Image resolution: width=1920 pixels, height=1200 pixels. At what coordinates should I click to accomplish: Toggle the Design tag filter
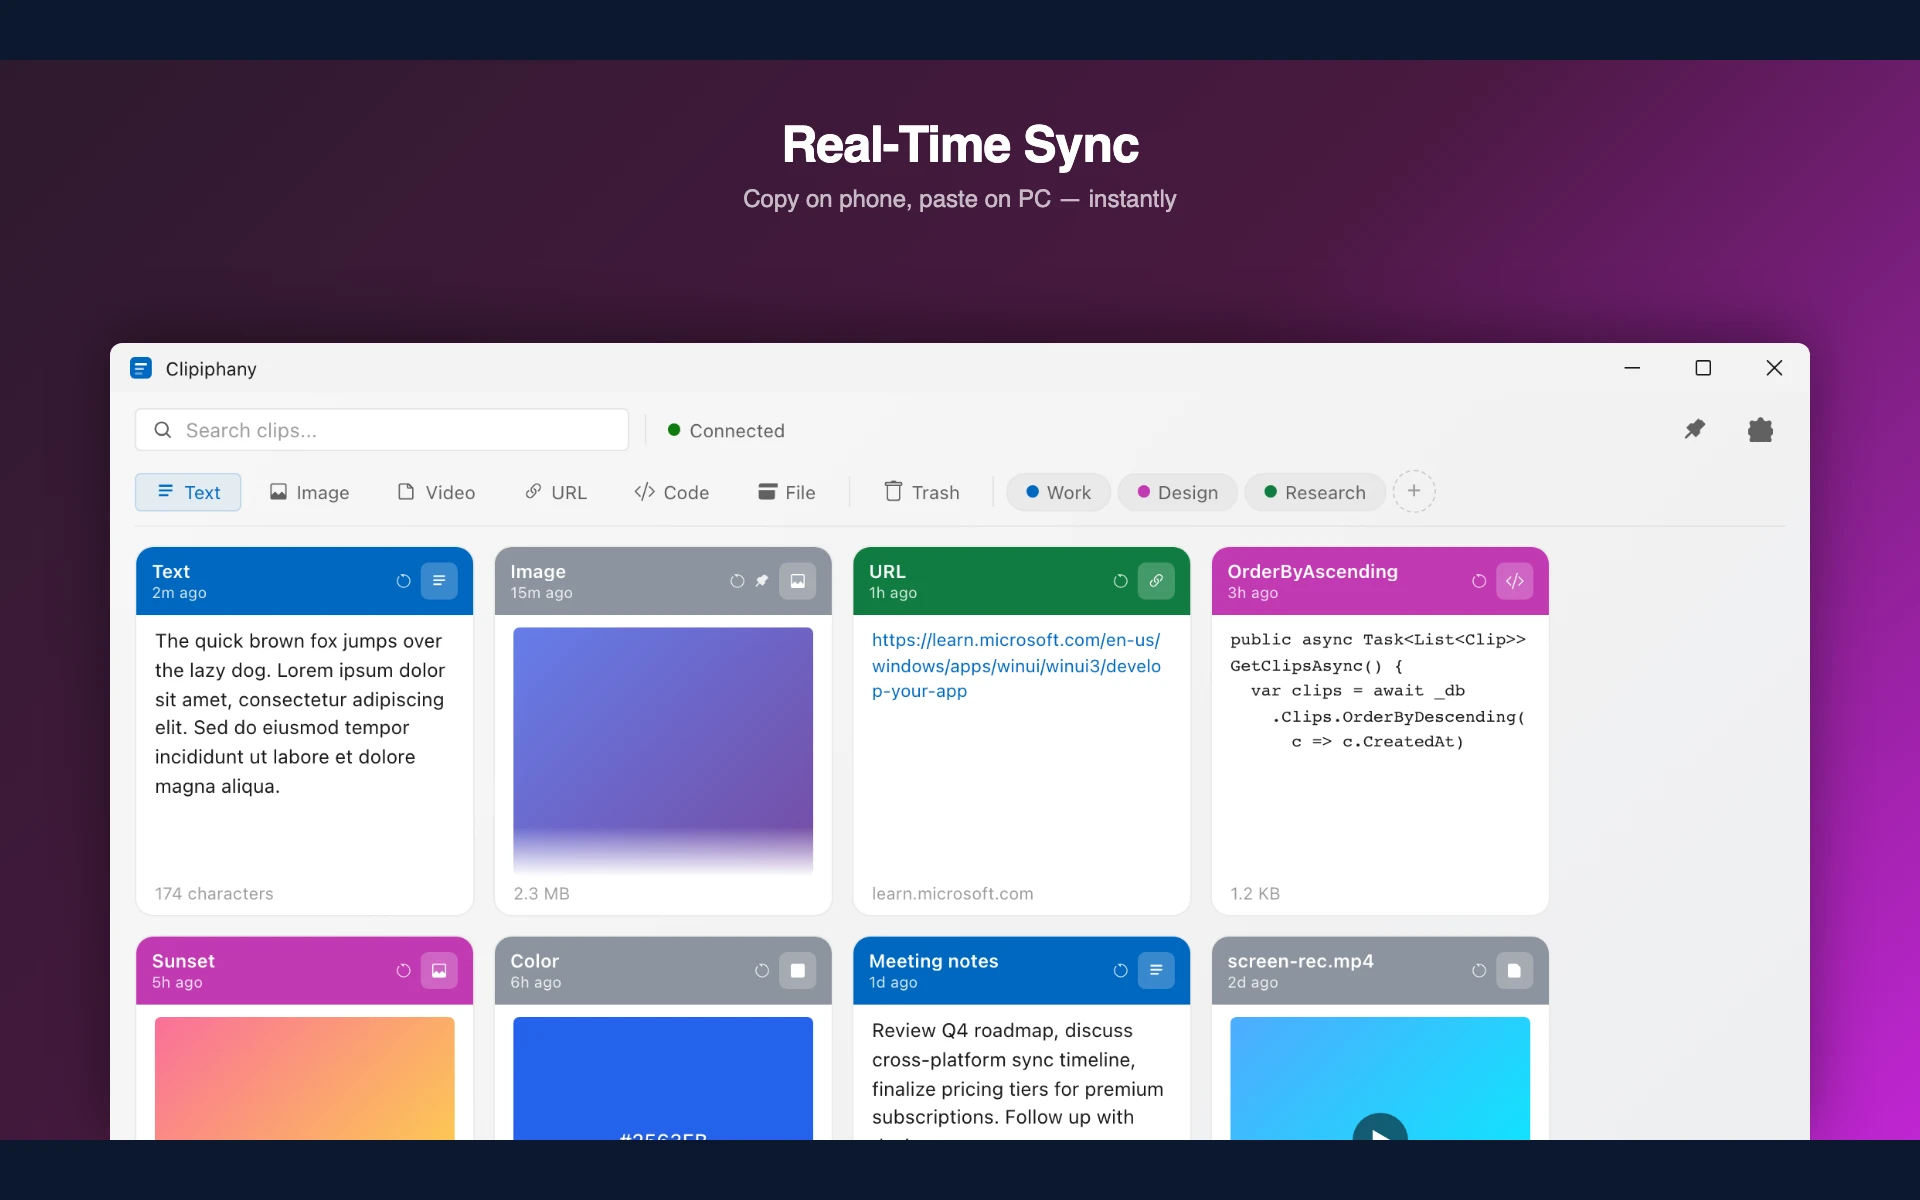pyautogui.click(x=1177, y=492)
